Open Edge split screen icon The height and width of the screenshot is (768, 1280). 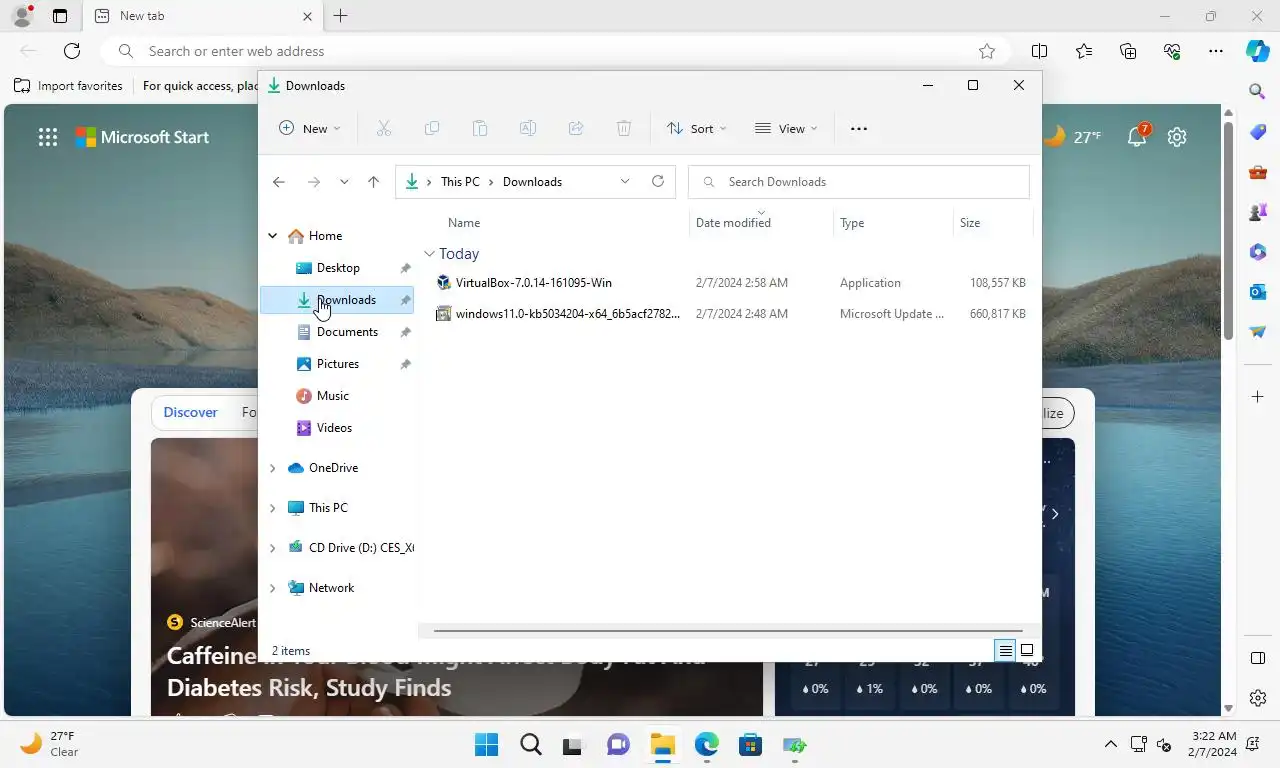(1039, 51)
